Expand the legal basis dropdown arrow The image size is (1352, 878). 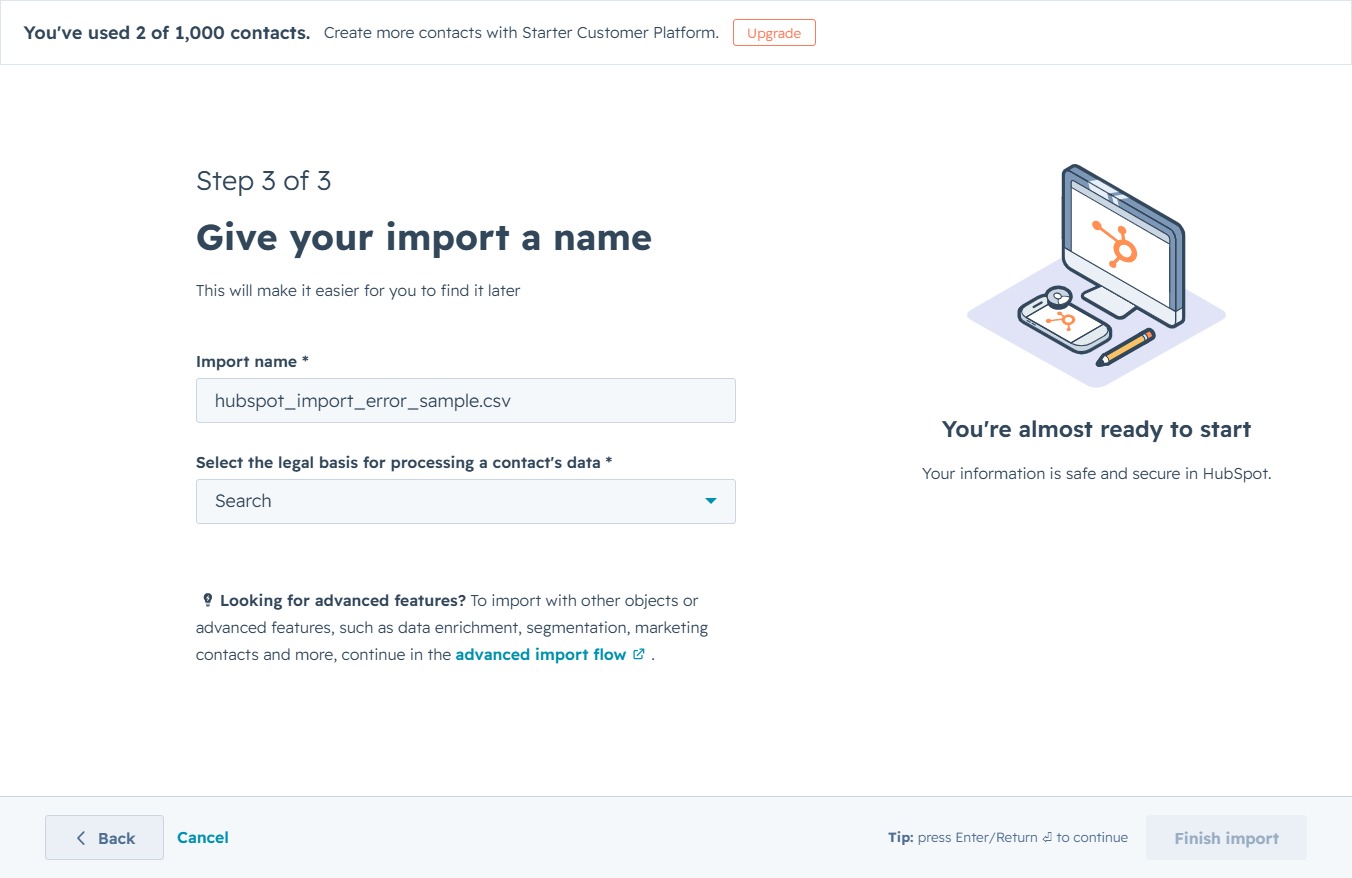pyautogui.click(x=711, y=501)
